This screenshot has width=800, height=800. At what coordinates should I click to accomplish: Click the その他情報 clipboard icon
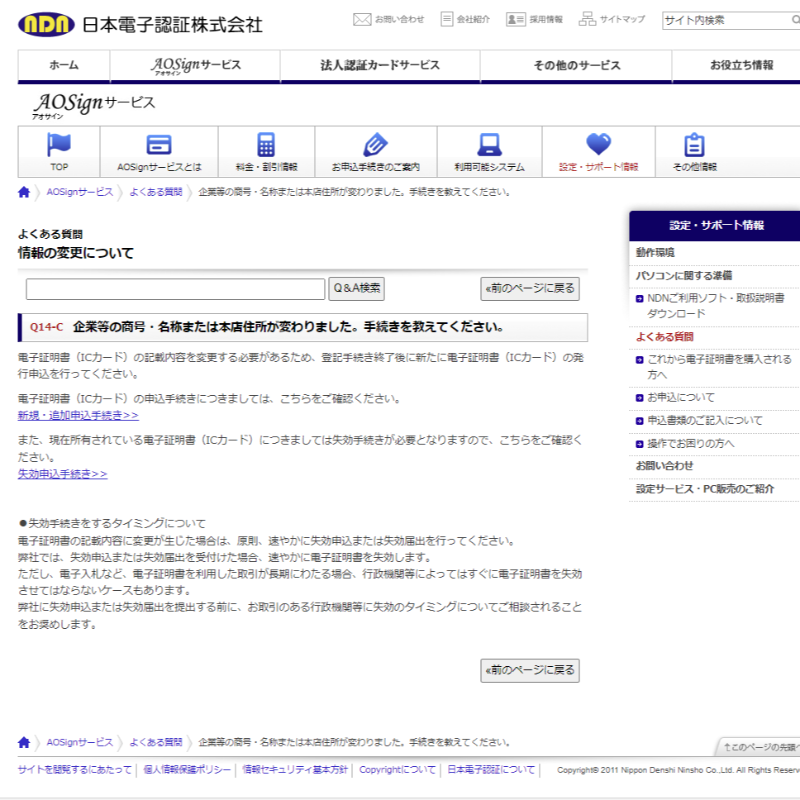(x=694, y=144)
